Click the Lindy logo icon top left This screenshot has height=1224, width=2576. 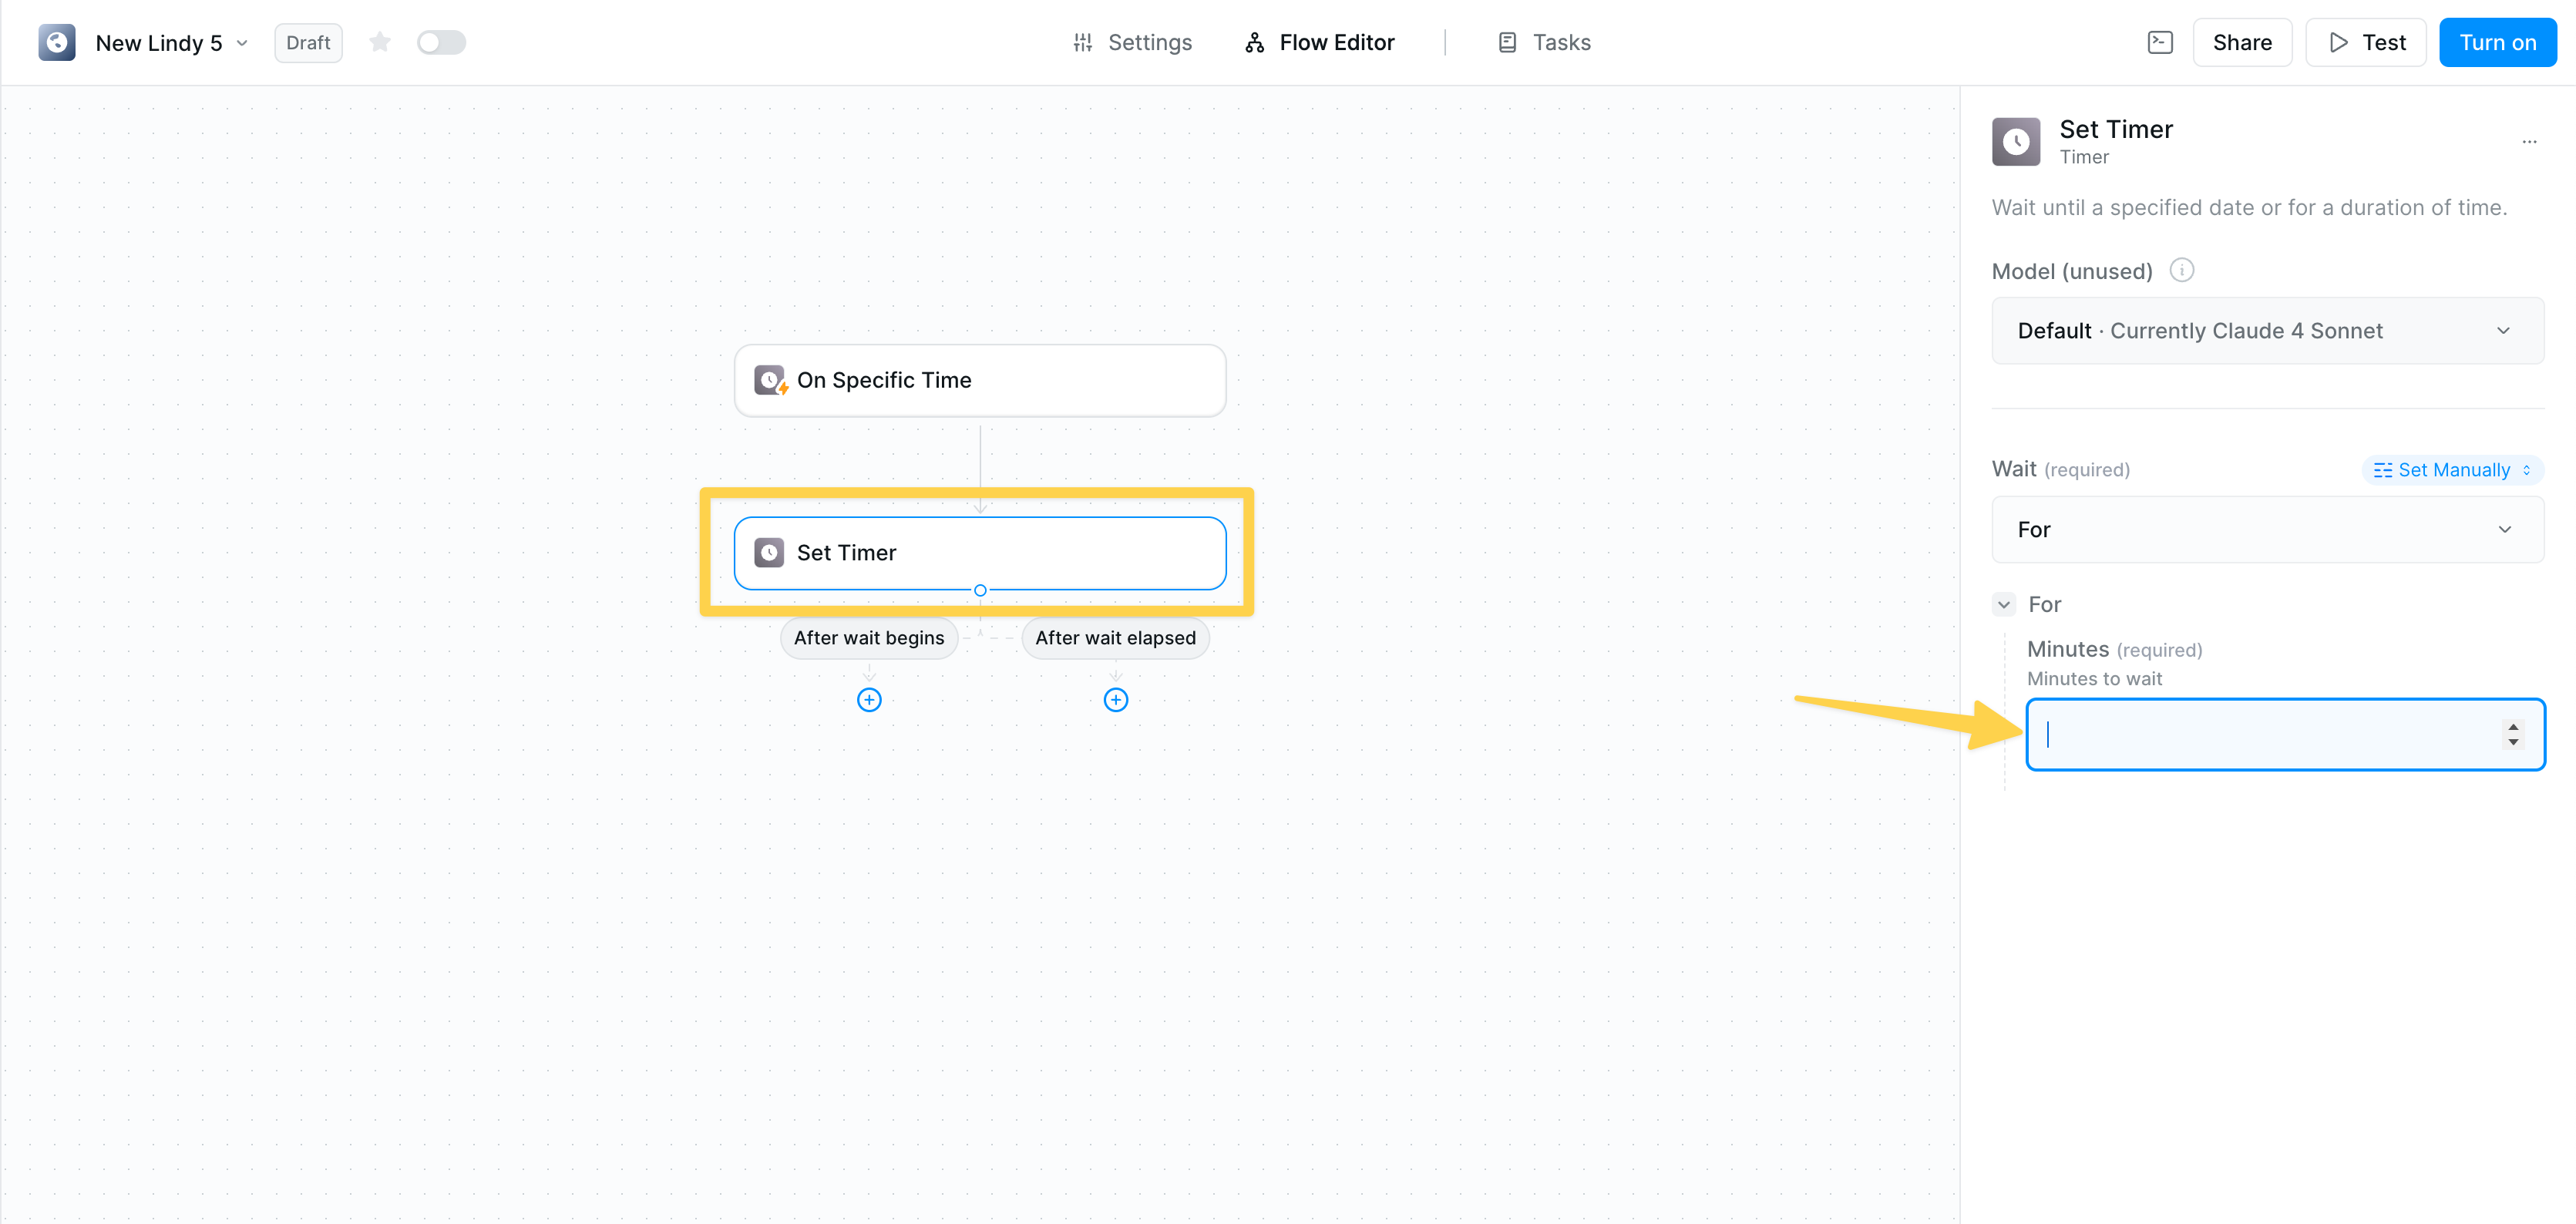tap(57, 42)
